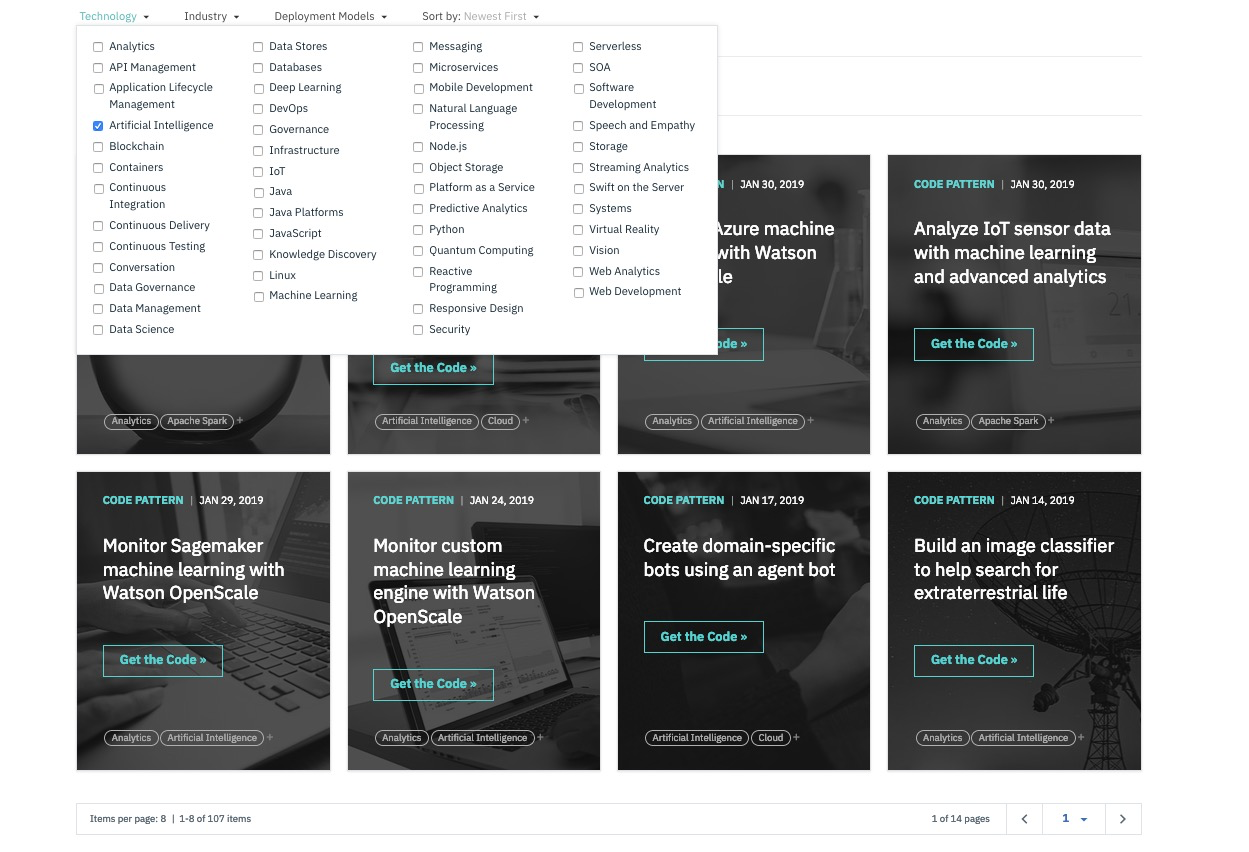Expand tags plus icon on IoT sensor card
This screenshot has height=852, width=1249.
[x=1051, y=421]
